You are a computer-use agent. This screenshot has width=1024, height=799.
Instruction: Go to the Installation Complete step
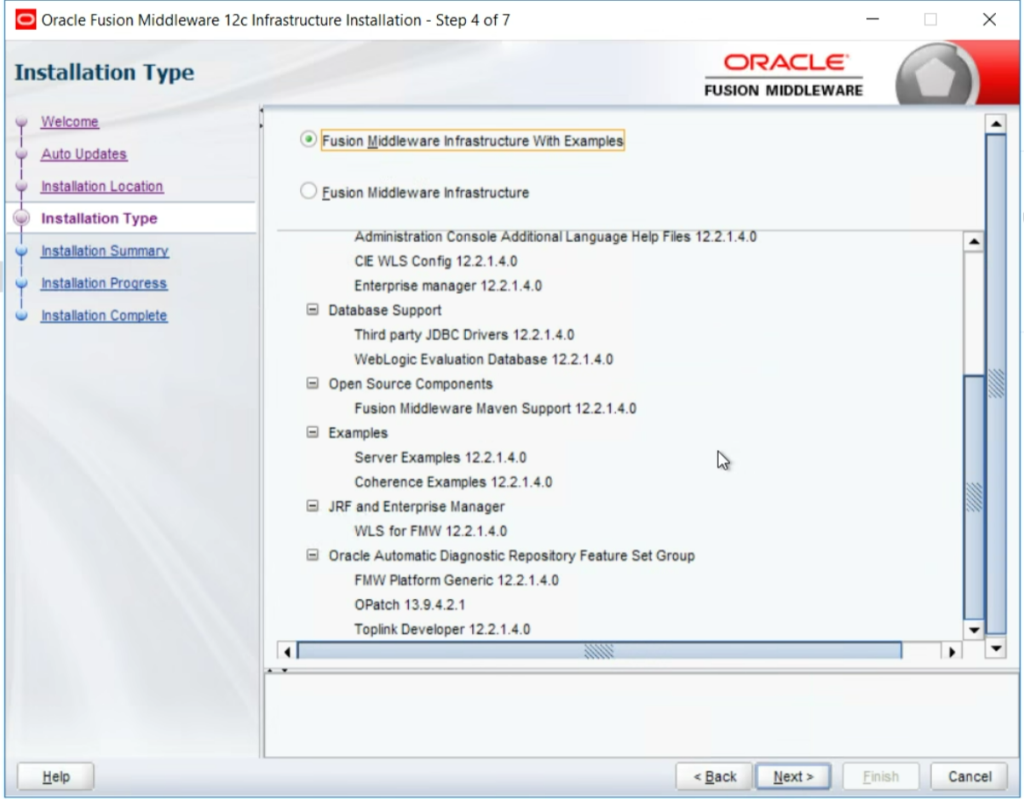(104, 316)
